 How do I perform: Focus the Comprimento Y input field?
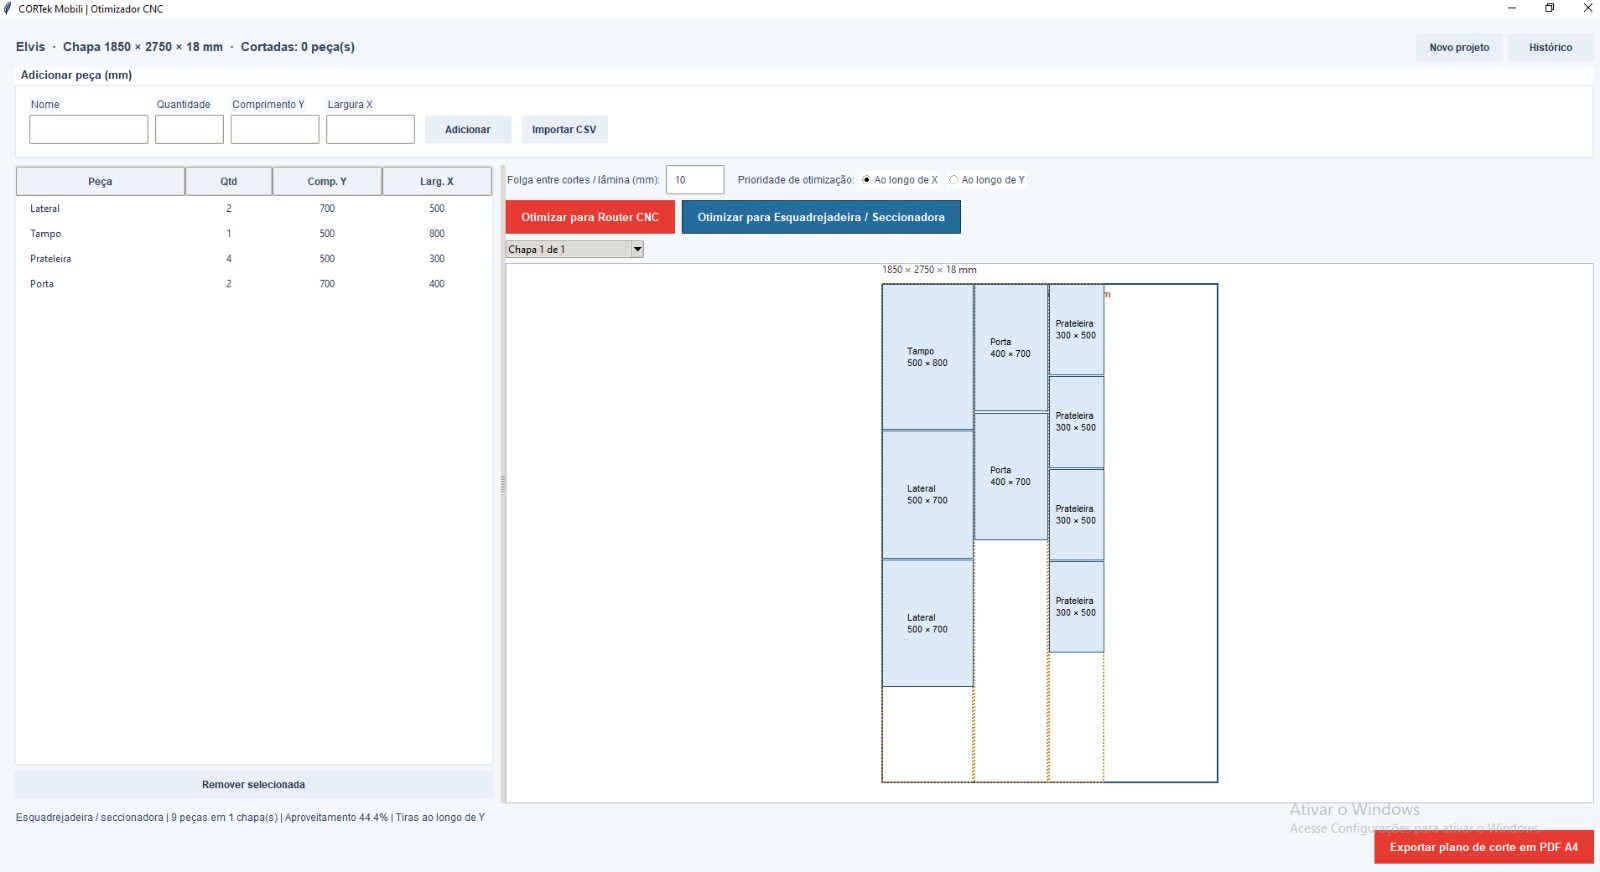(x=275, y=129)
